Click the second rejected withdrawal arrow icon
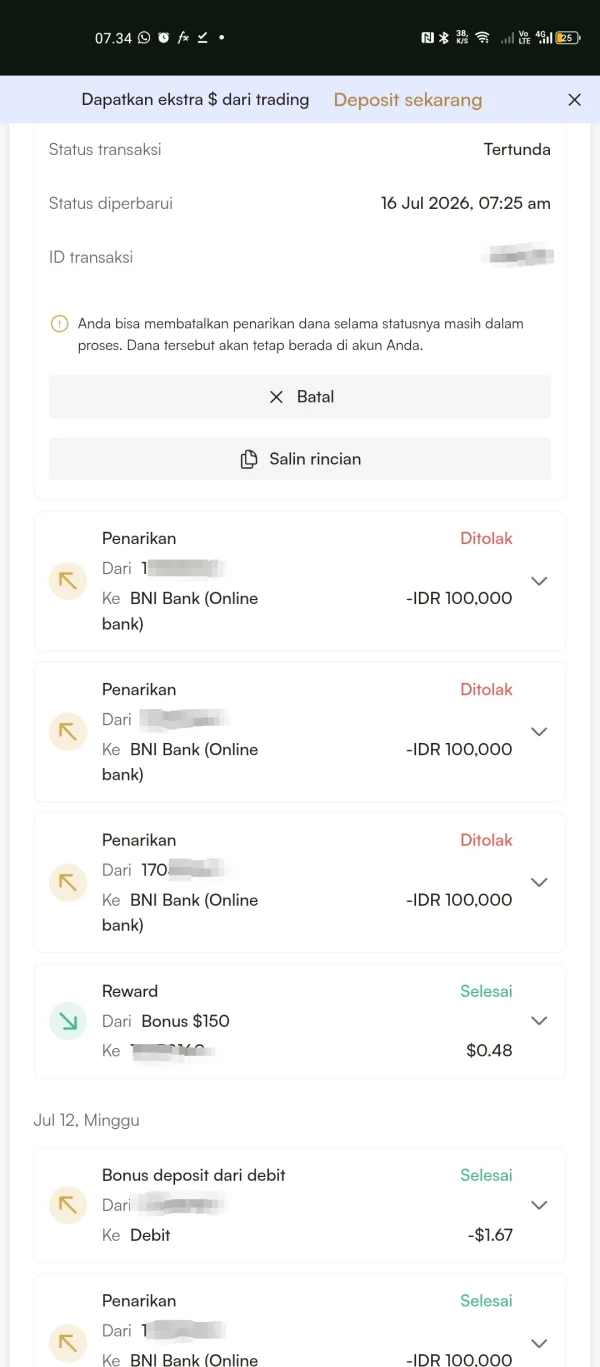600x1367 pixels. (68, 732)
